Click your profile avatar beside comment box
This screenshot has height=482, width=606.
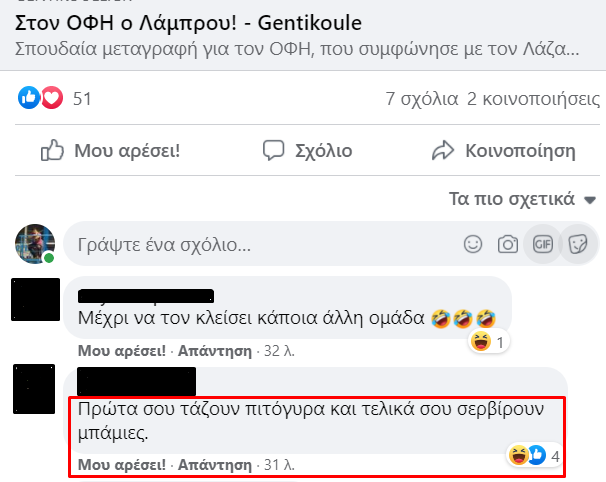34,244
